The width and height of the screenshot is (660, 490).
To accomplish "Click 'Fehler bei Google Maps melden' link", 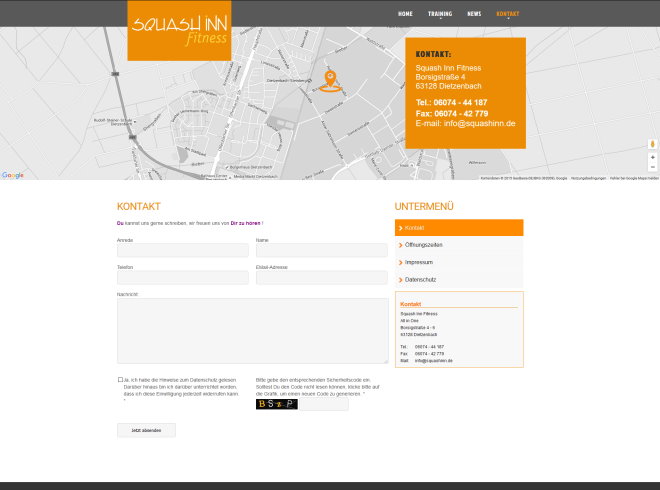I will tap(634, 178).
